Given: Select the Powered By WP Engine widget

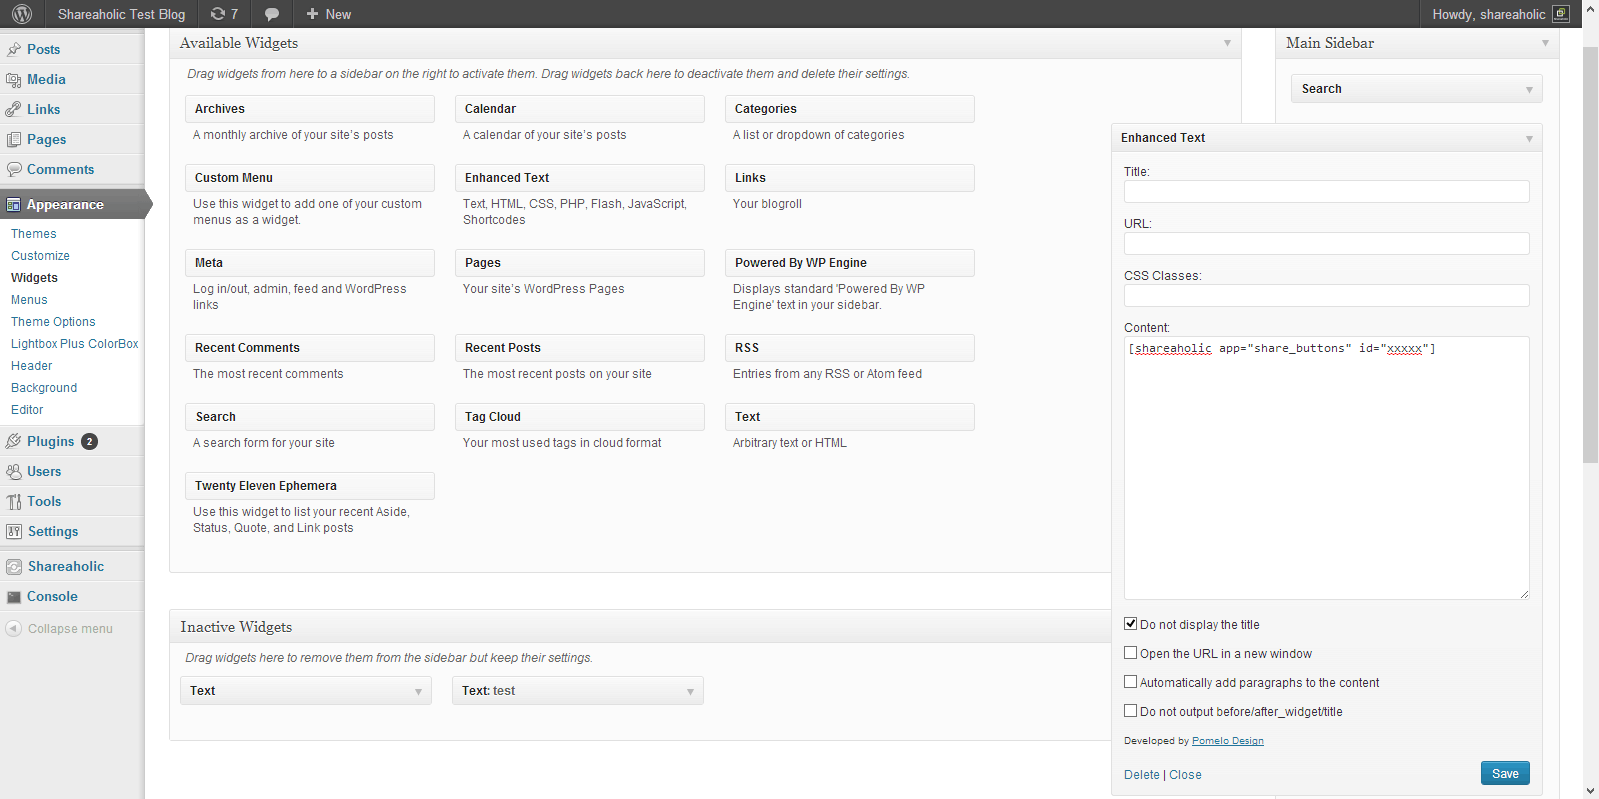Looking at the screenshot, I should (850, 263).
